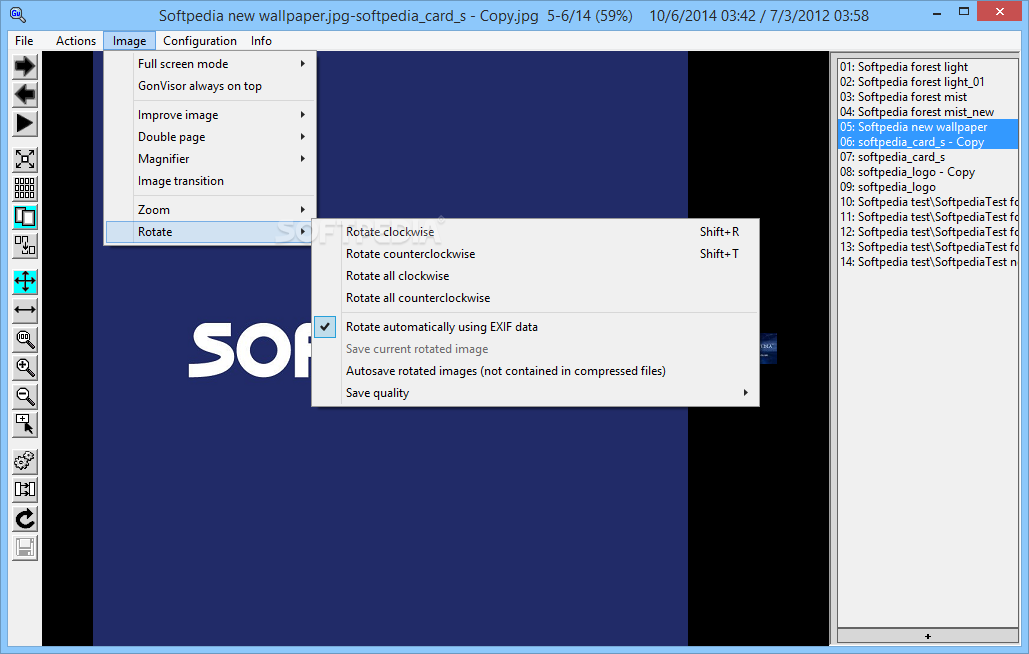Go to next image with right arrow icon
Viewport: 1029px width, 654px height.
click(25, 66)
